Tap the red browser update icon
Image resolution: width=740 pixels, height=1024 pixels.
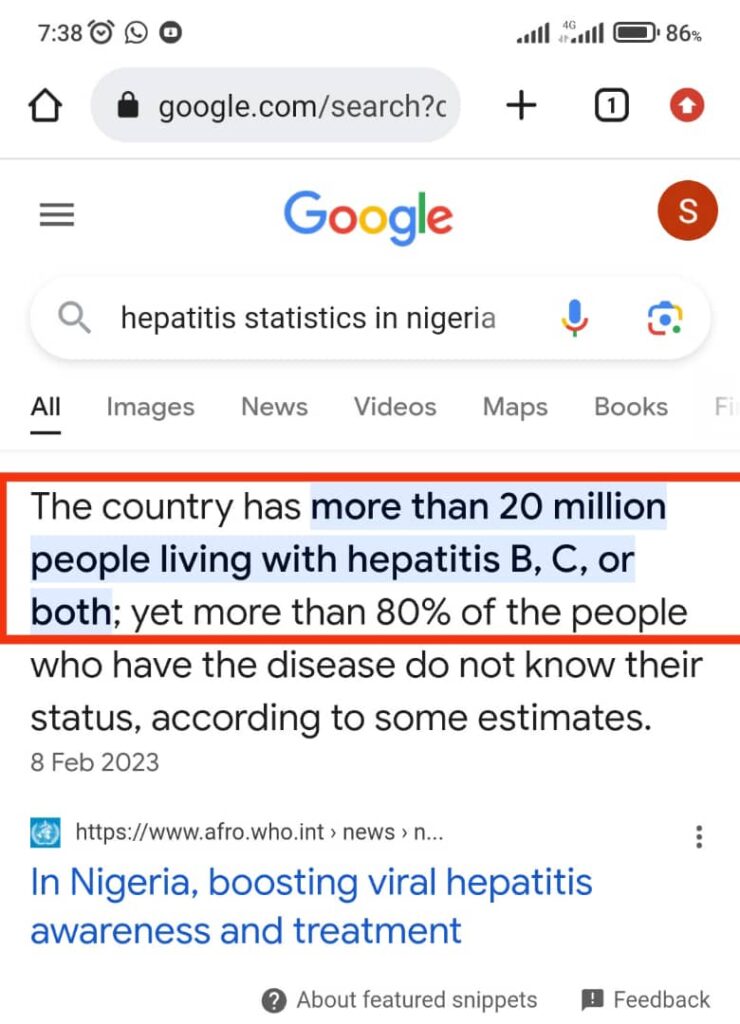tap(687, 106)
